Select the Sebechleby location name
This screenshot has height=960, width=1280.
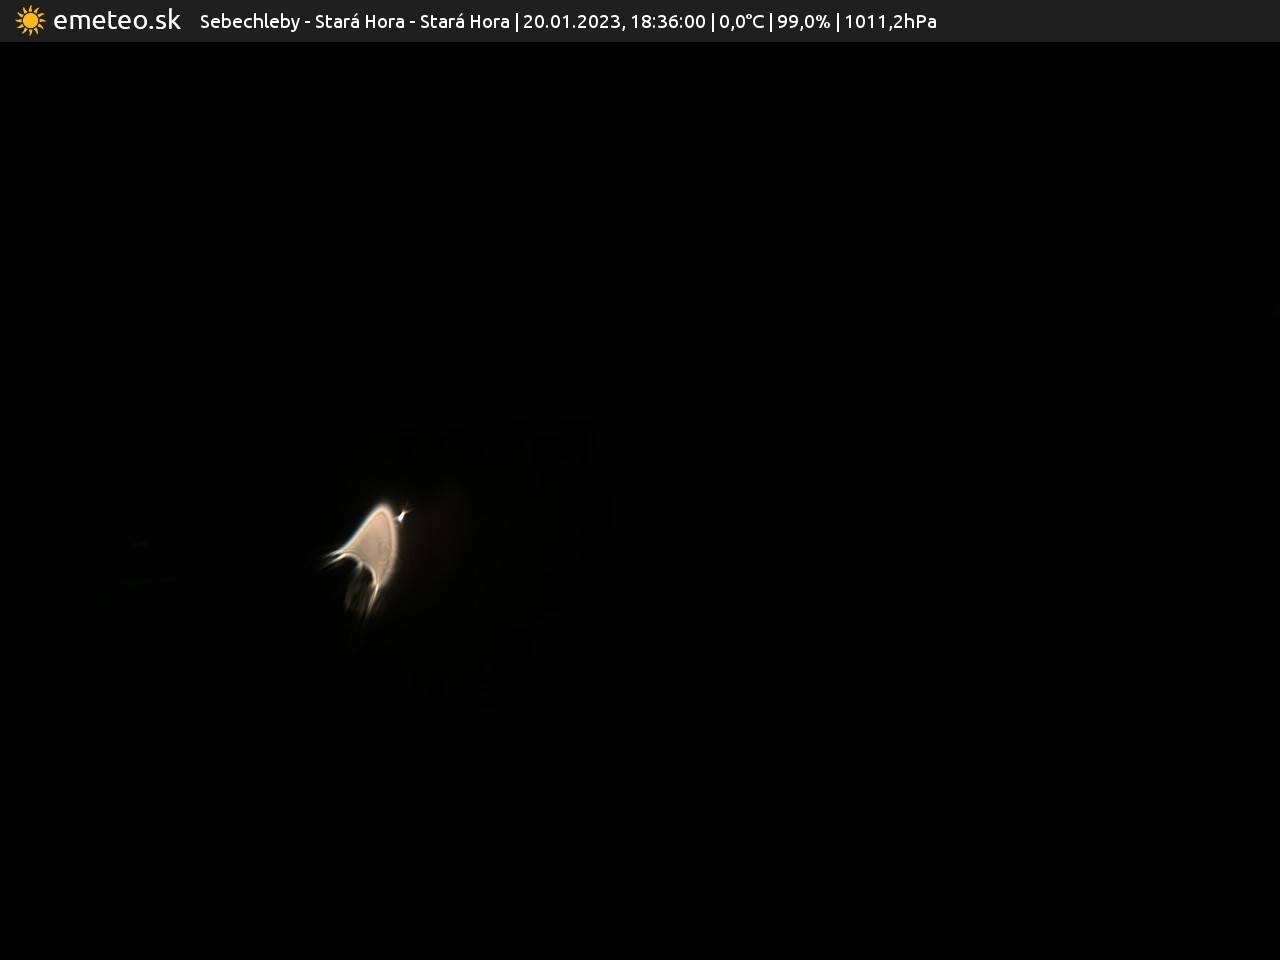click(249, 22)
